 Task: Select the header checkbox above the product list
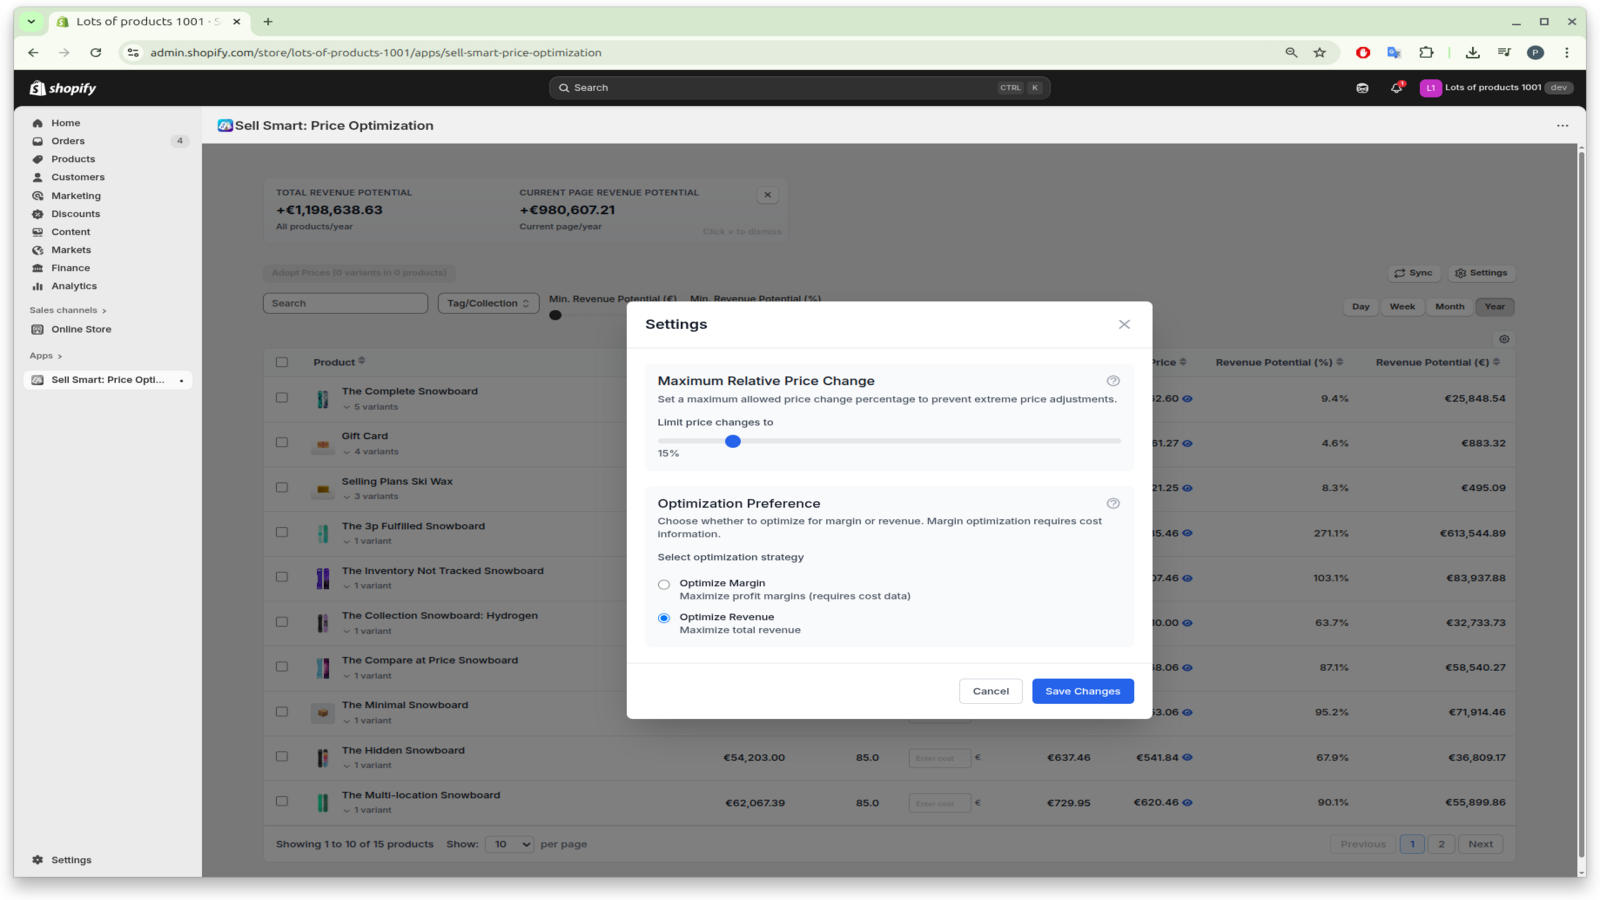point(281,362)
